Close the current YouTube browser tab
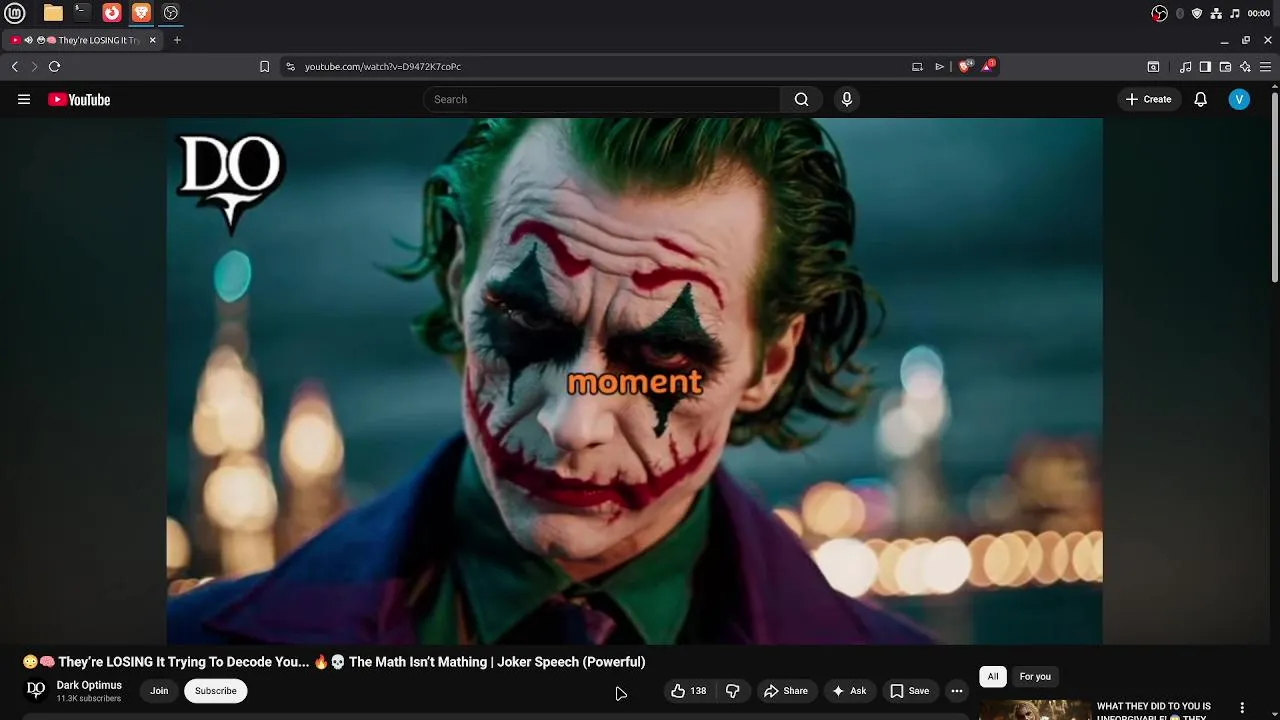The height and width of the screenshot is (720, 1280). click(152, 40)
